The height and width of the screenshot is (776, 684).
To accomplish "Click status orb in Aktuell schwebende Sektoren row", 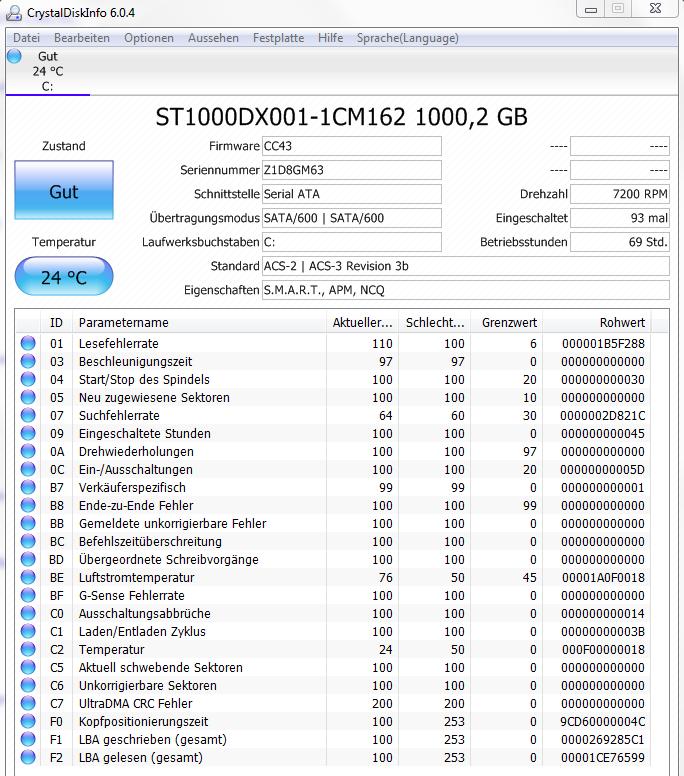I will click(28, 667).
